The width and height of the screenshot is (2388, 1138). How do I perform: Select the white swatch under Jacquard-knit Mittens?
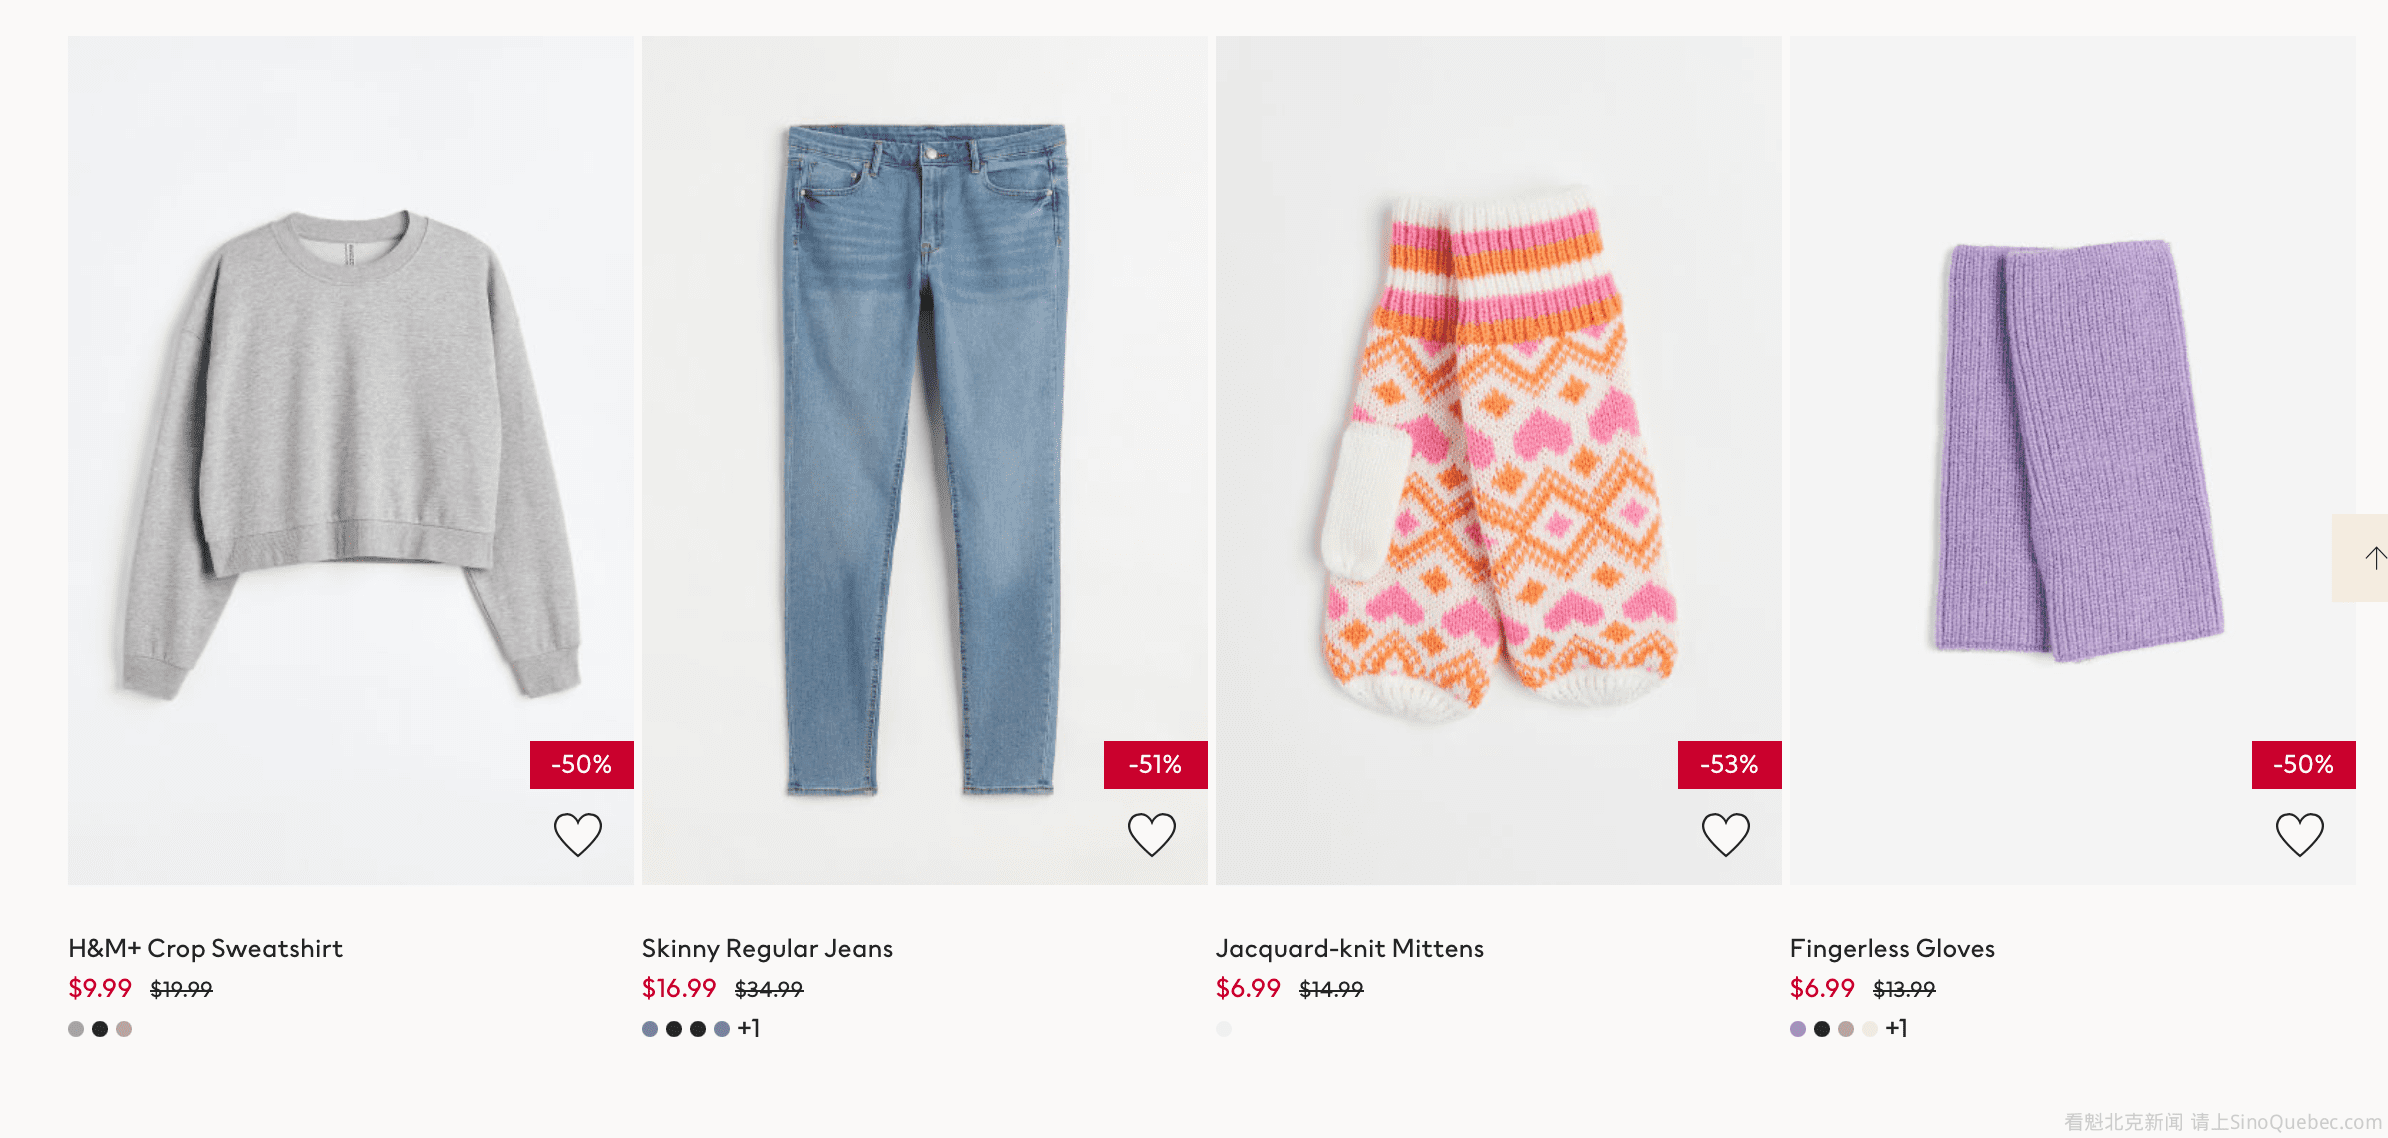1224,1029
